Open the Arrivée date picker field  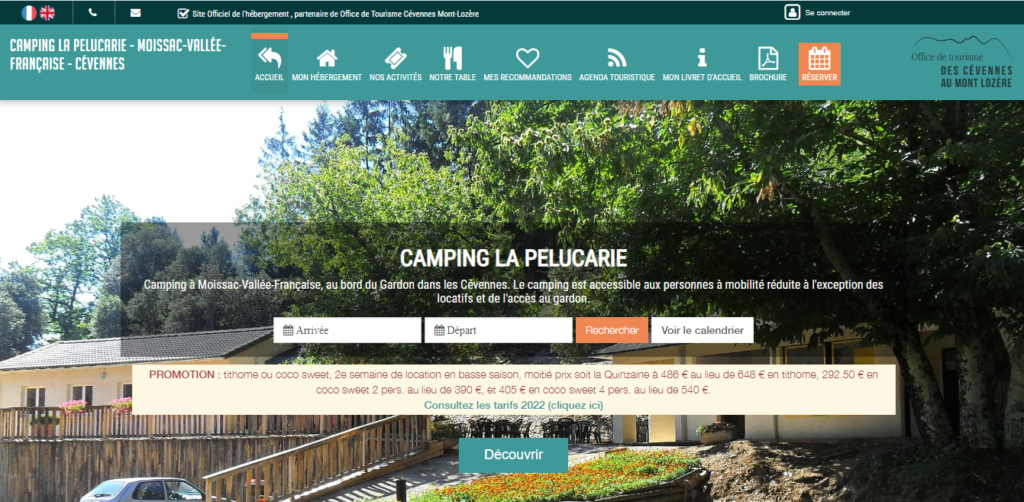click(347, 330)
